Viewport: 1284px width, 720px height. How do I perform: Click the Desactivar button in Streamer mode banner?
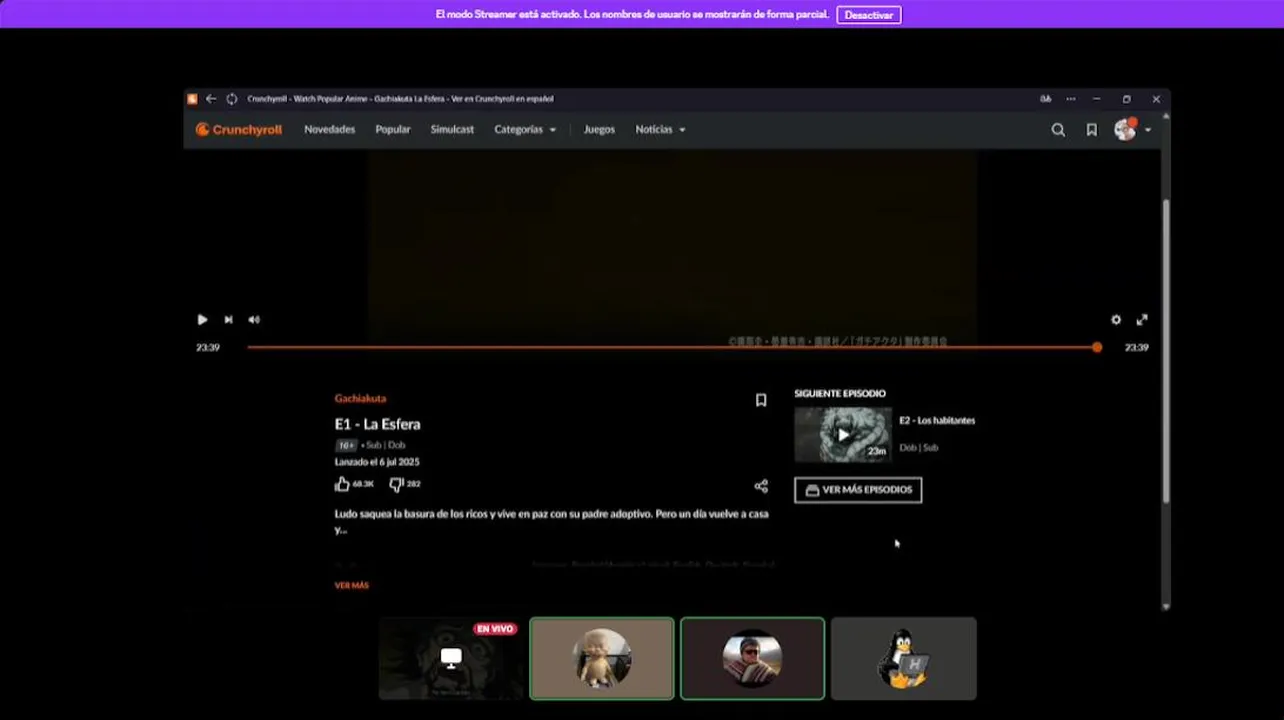(x=868, y=15)
